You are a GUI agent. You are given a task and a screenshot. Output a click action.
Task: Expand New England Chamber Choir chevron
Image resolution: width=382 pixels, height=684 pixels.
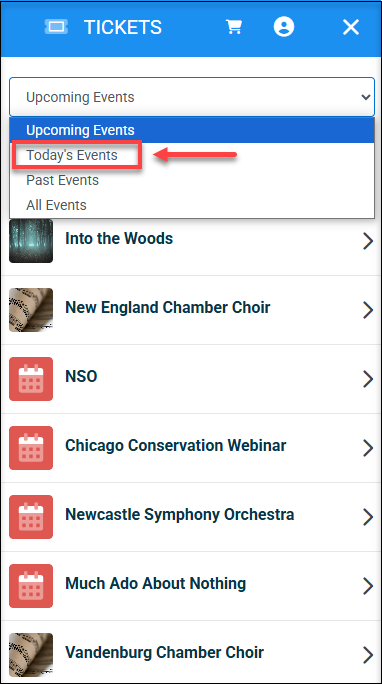(368, 310)
